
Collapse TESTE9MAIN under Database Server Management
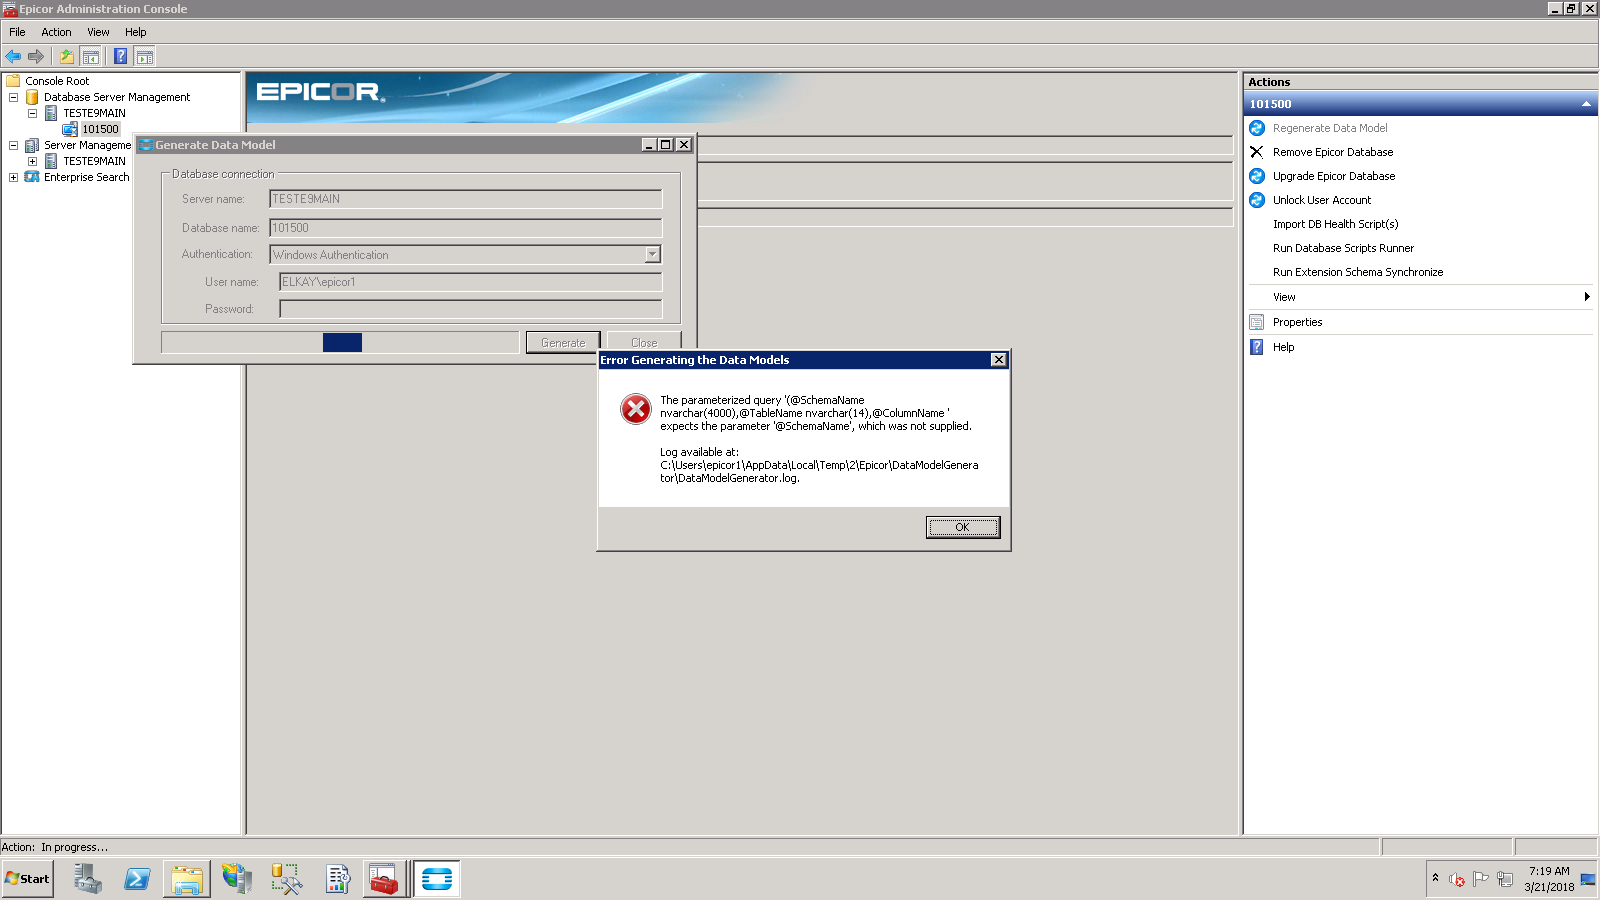pos(32,113)
